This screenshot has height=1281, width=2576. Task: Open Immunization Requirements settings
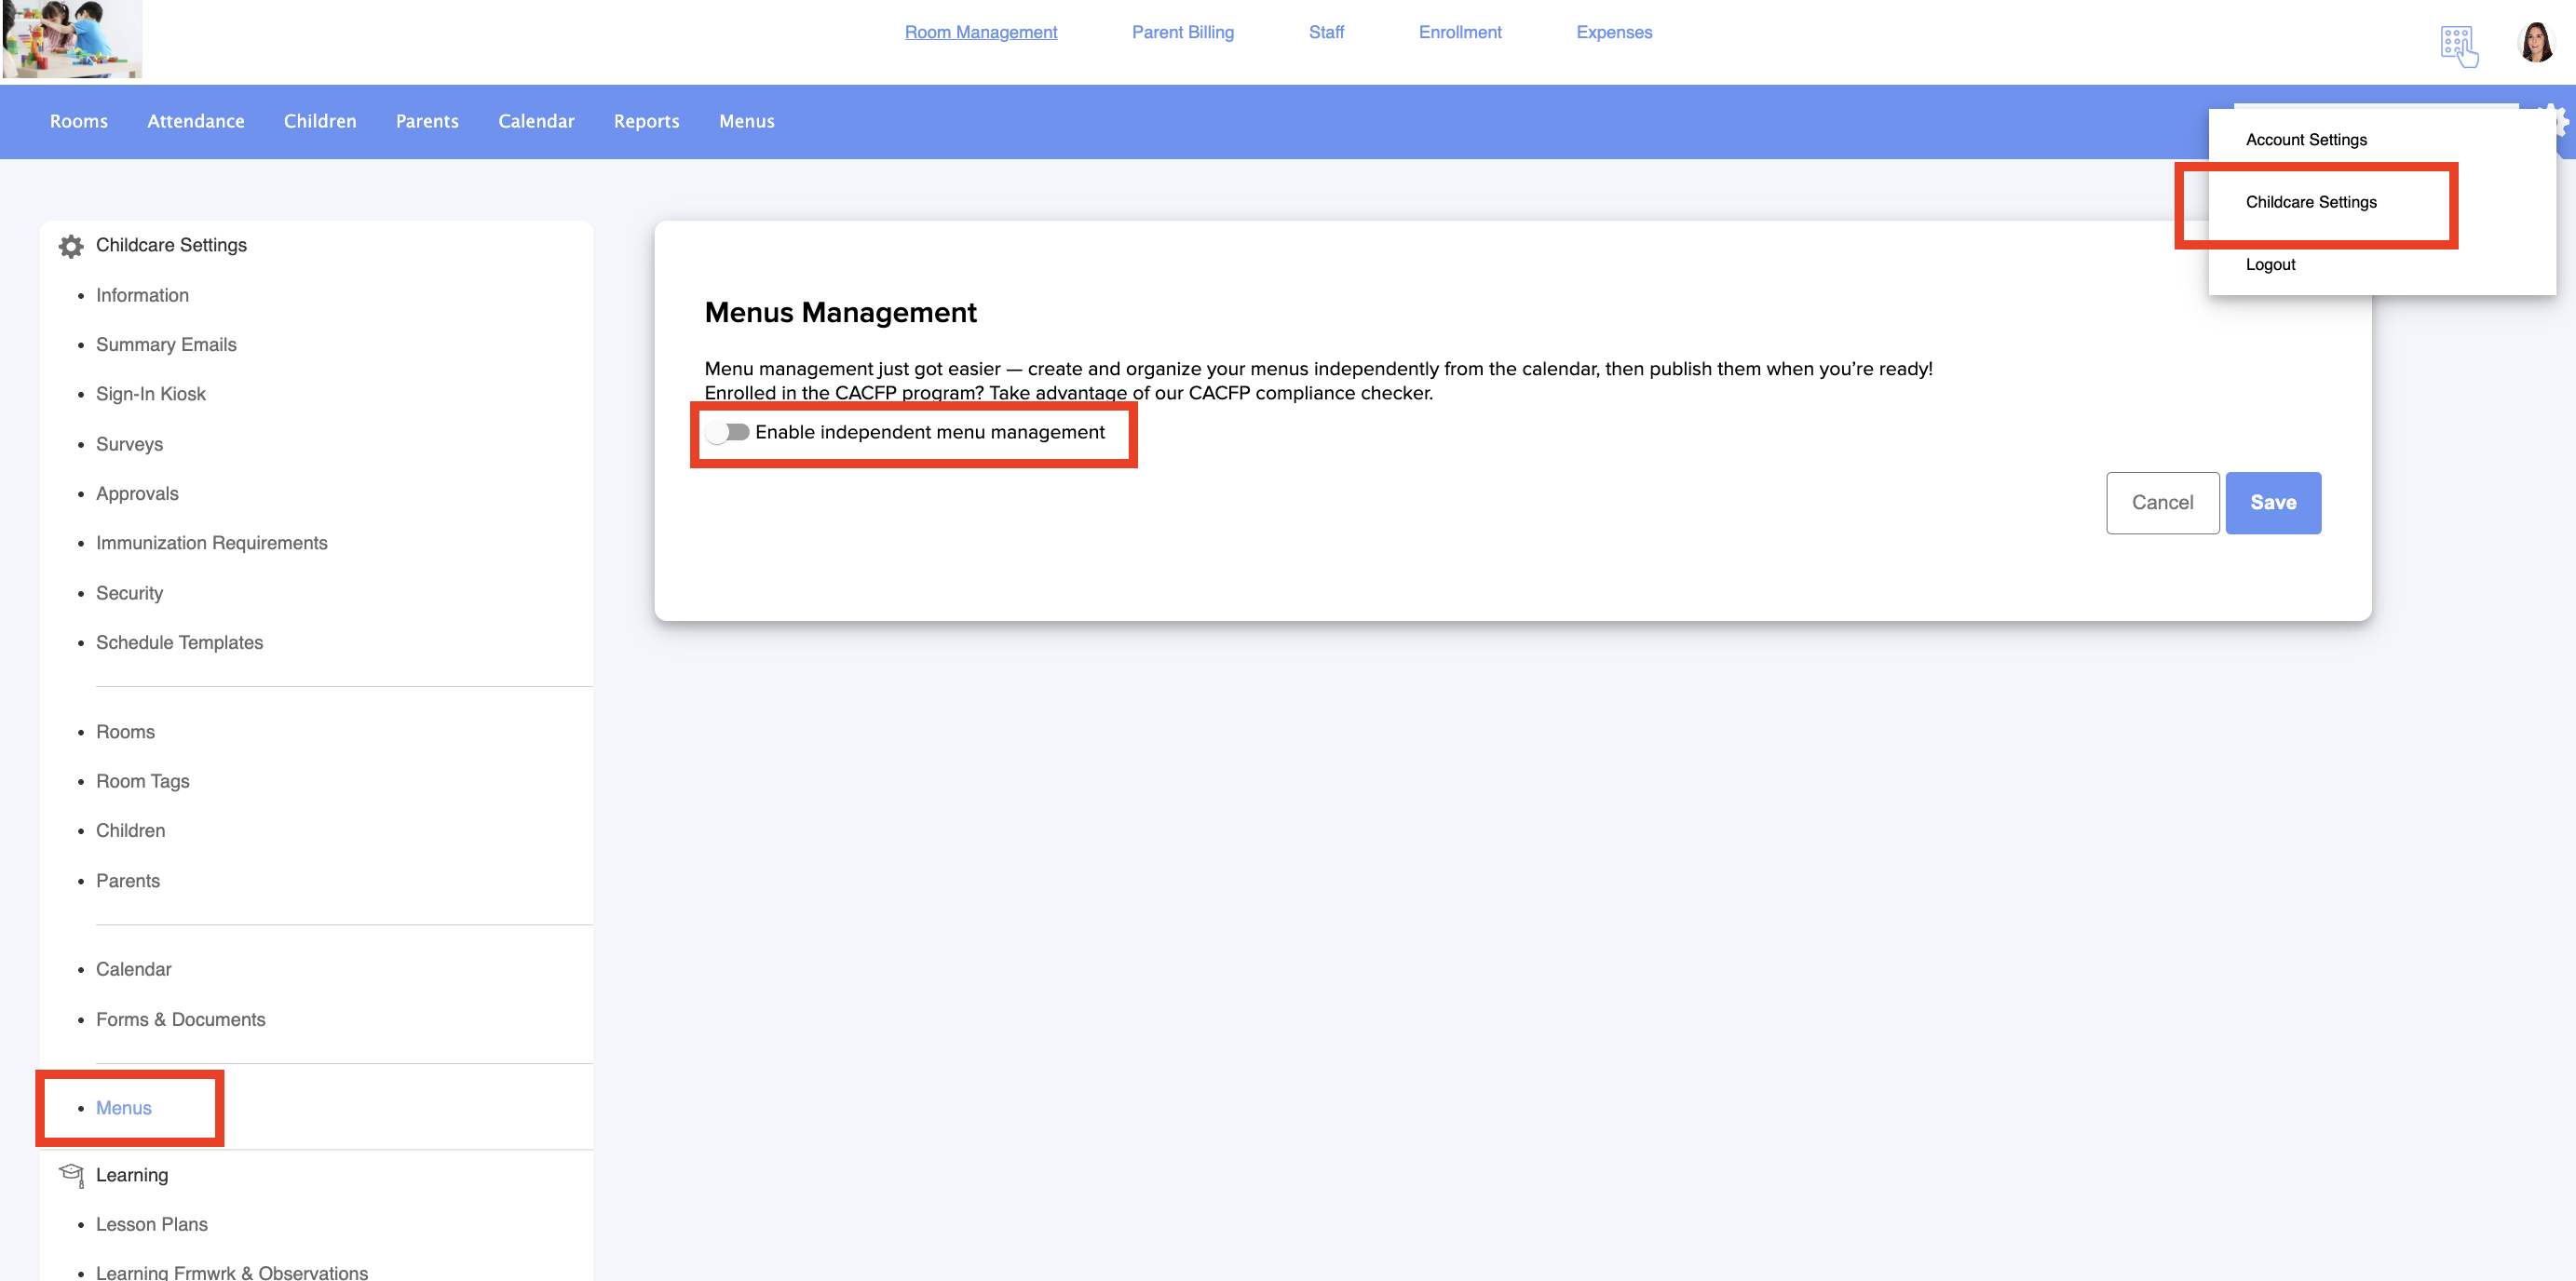click(211, 543)
